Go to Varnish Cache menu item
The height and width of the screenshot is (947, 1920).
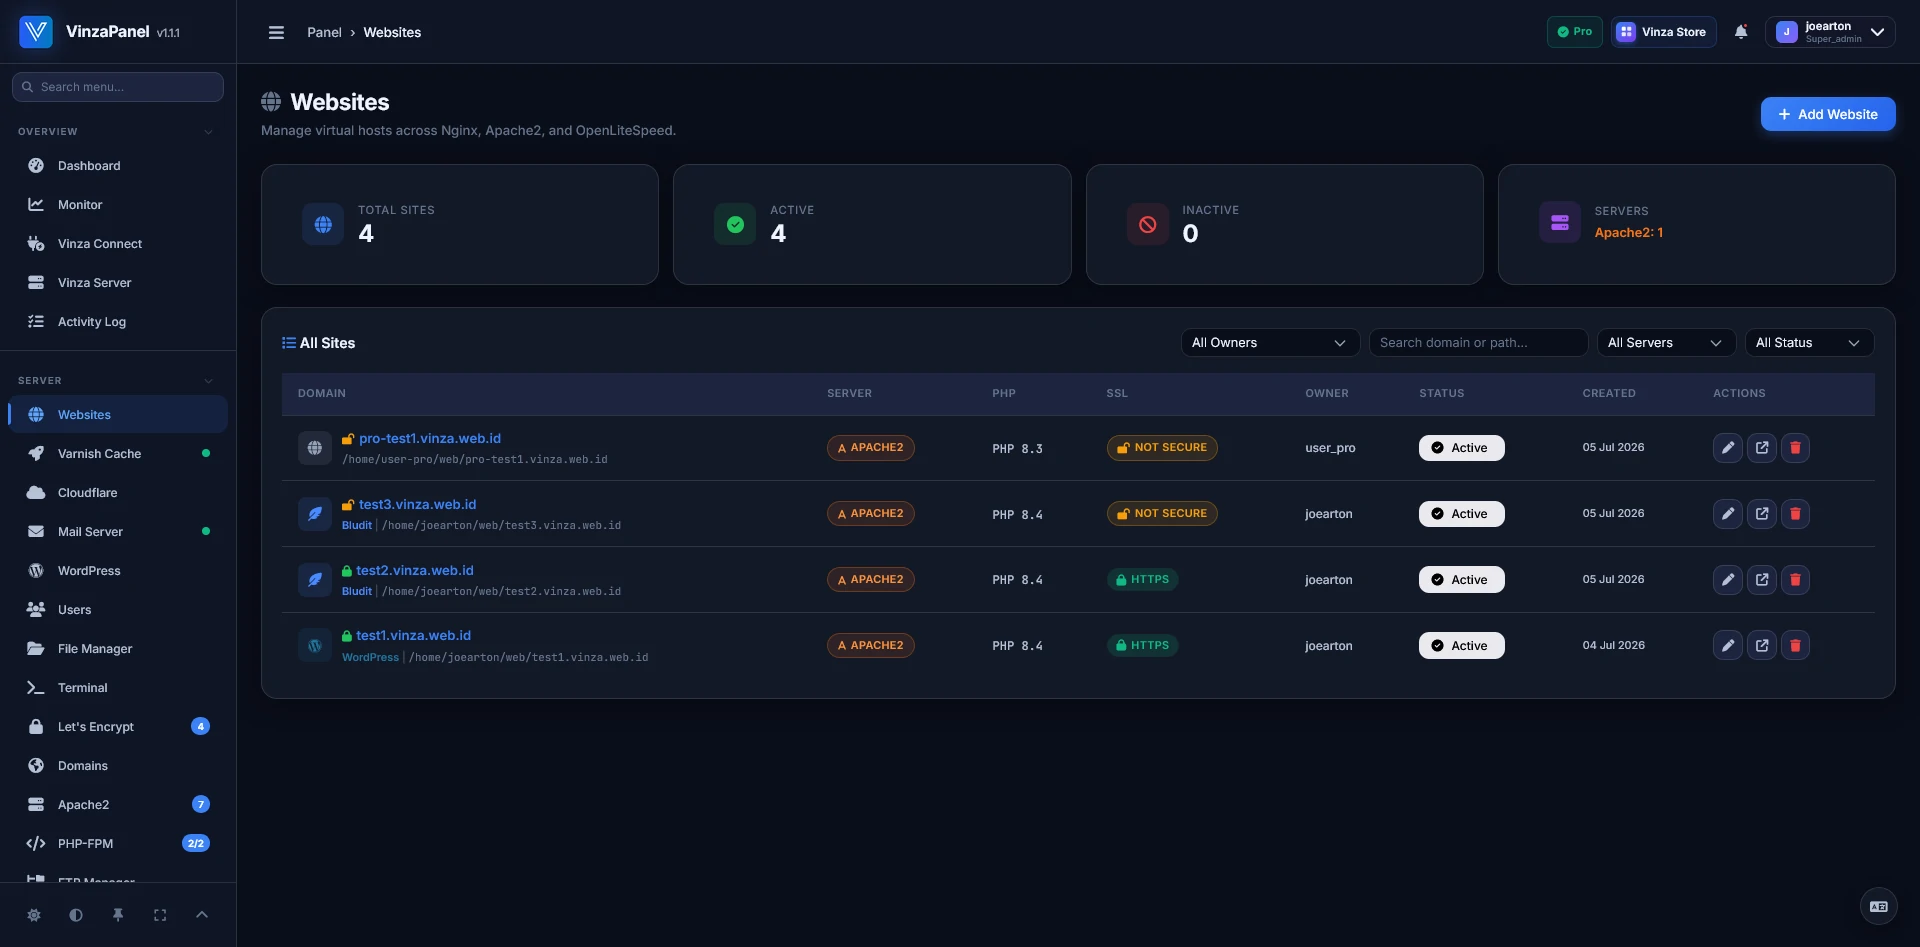118,454
